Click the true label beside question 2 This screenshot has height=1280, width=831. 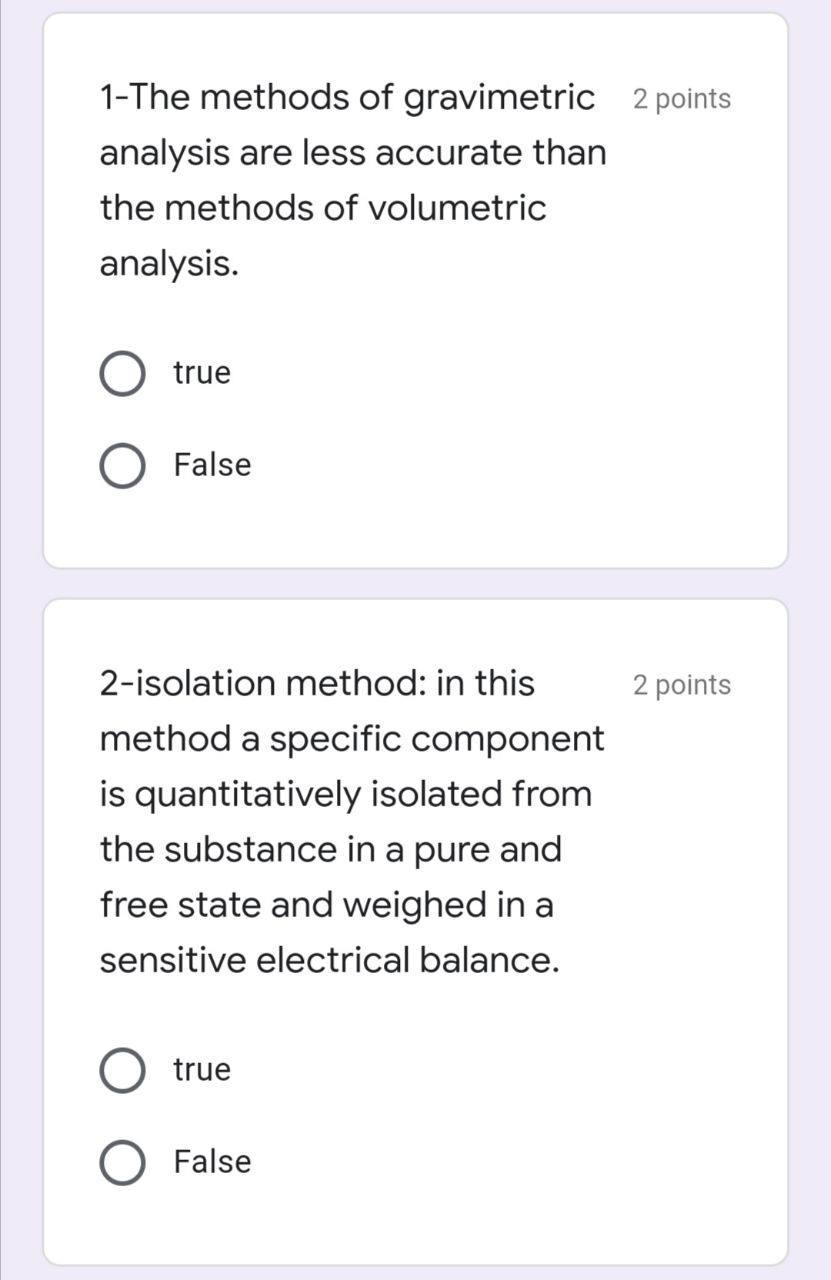coord(200,1068)
